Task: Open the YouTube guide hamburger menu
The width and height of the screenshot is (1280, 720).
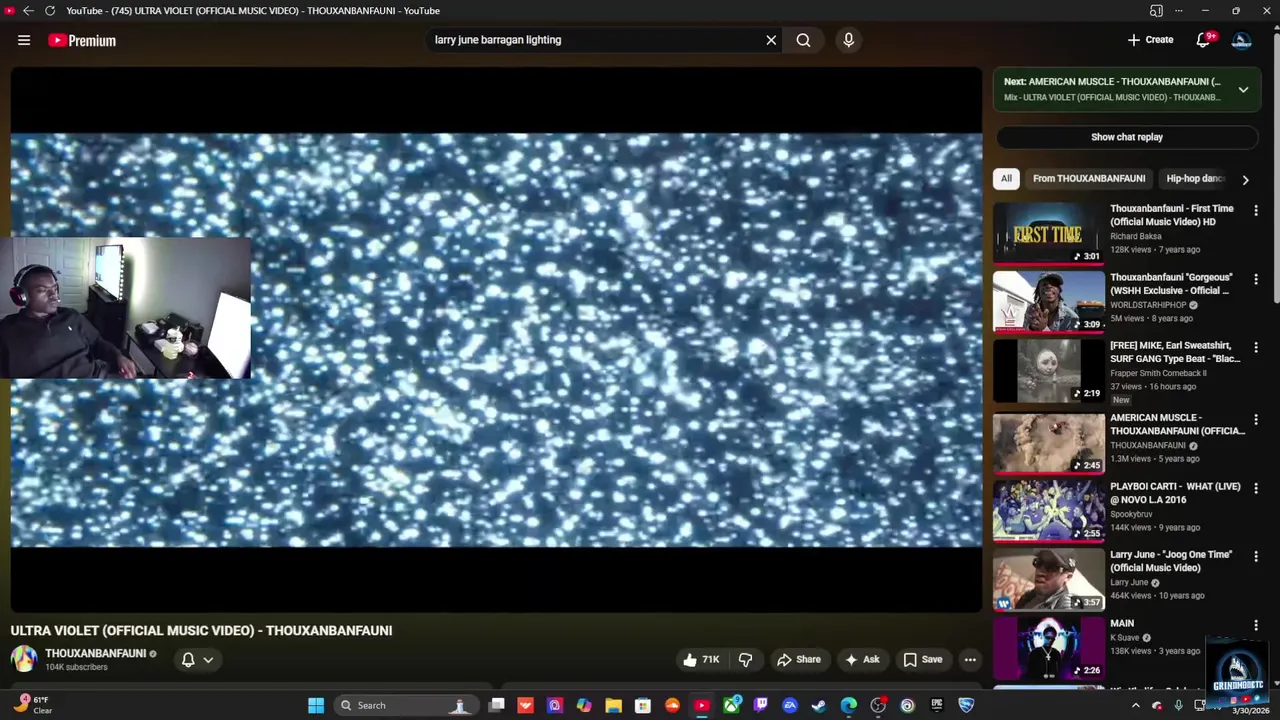Action: point(24,40)
